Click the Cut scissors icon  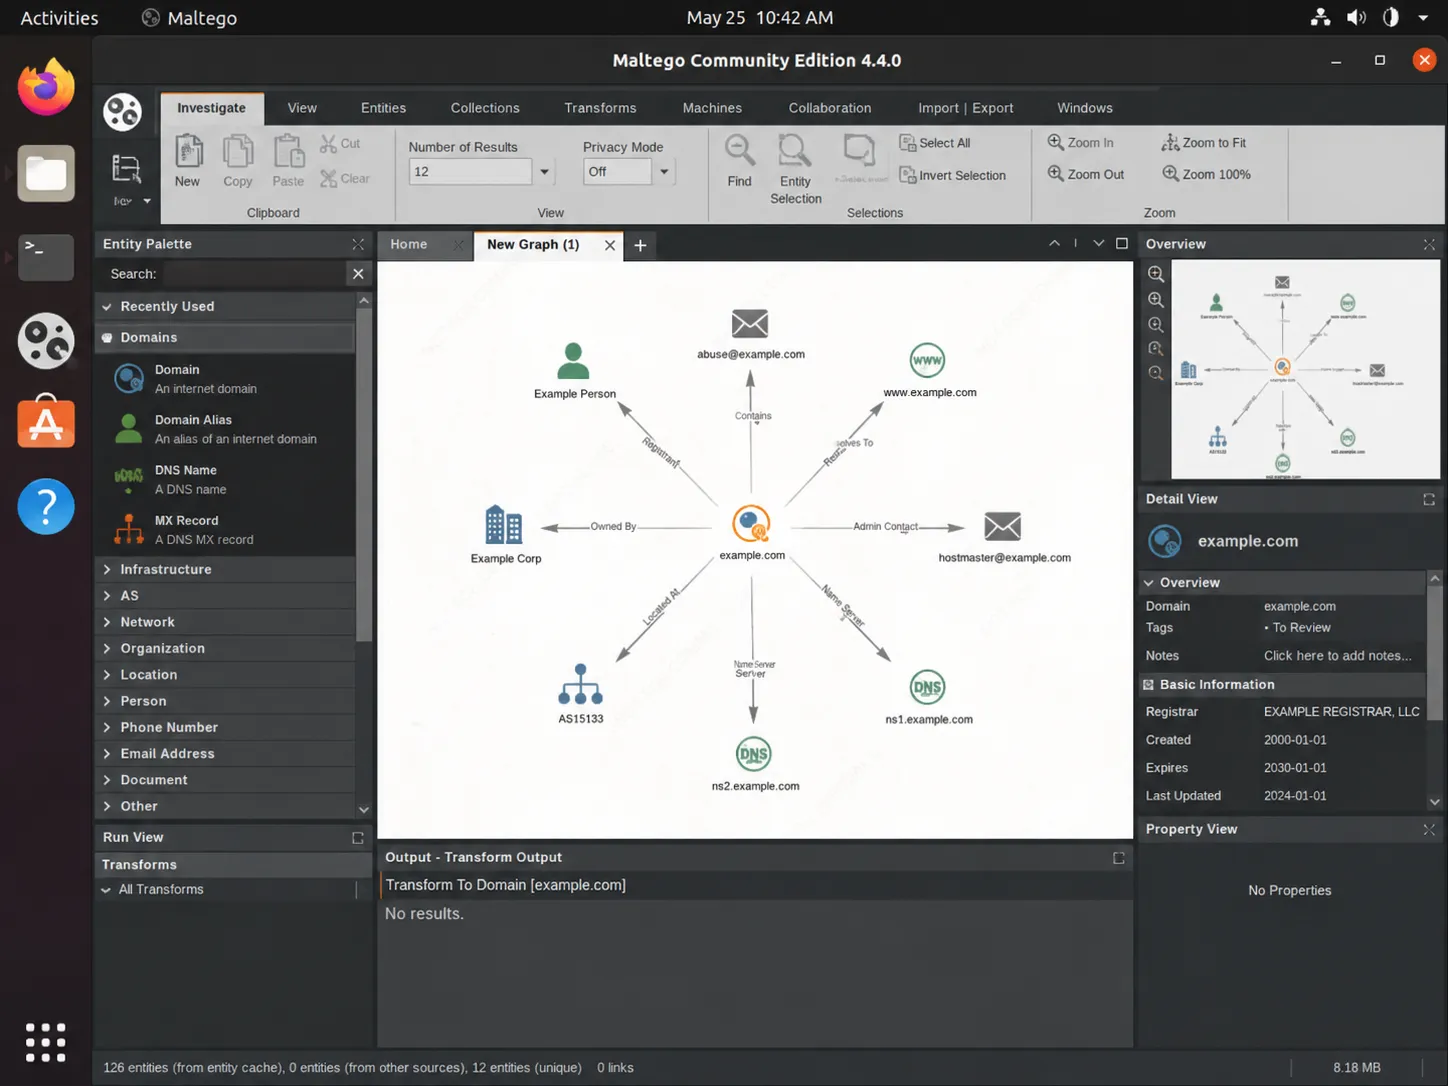(x=329, y=144)
